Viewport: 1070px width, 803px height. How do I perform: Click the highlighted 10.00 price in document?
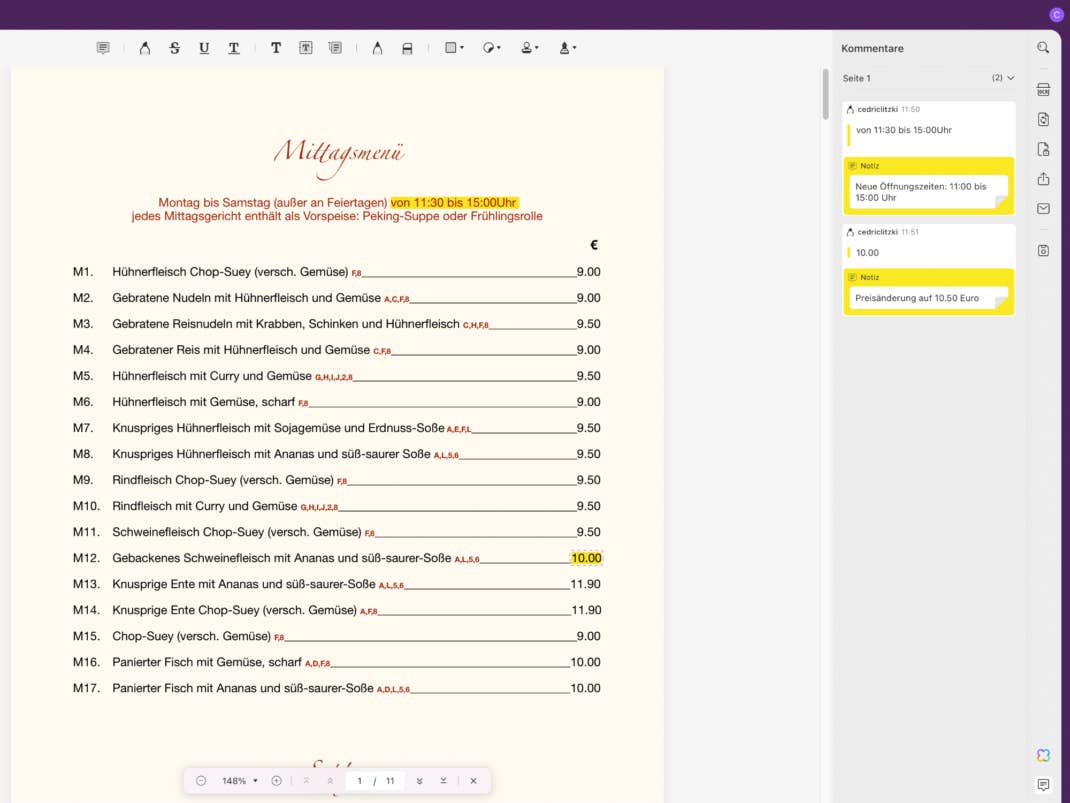(x=586, y=558)
